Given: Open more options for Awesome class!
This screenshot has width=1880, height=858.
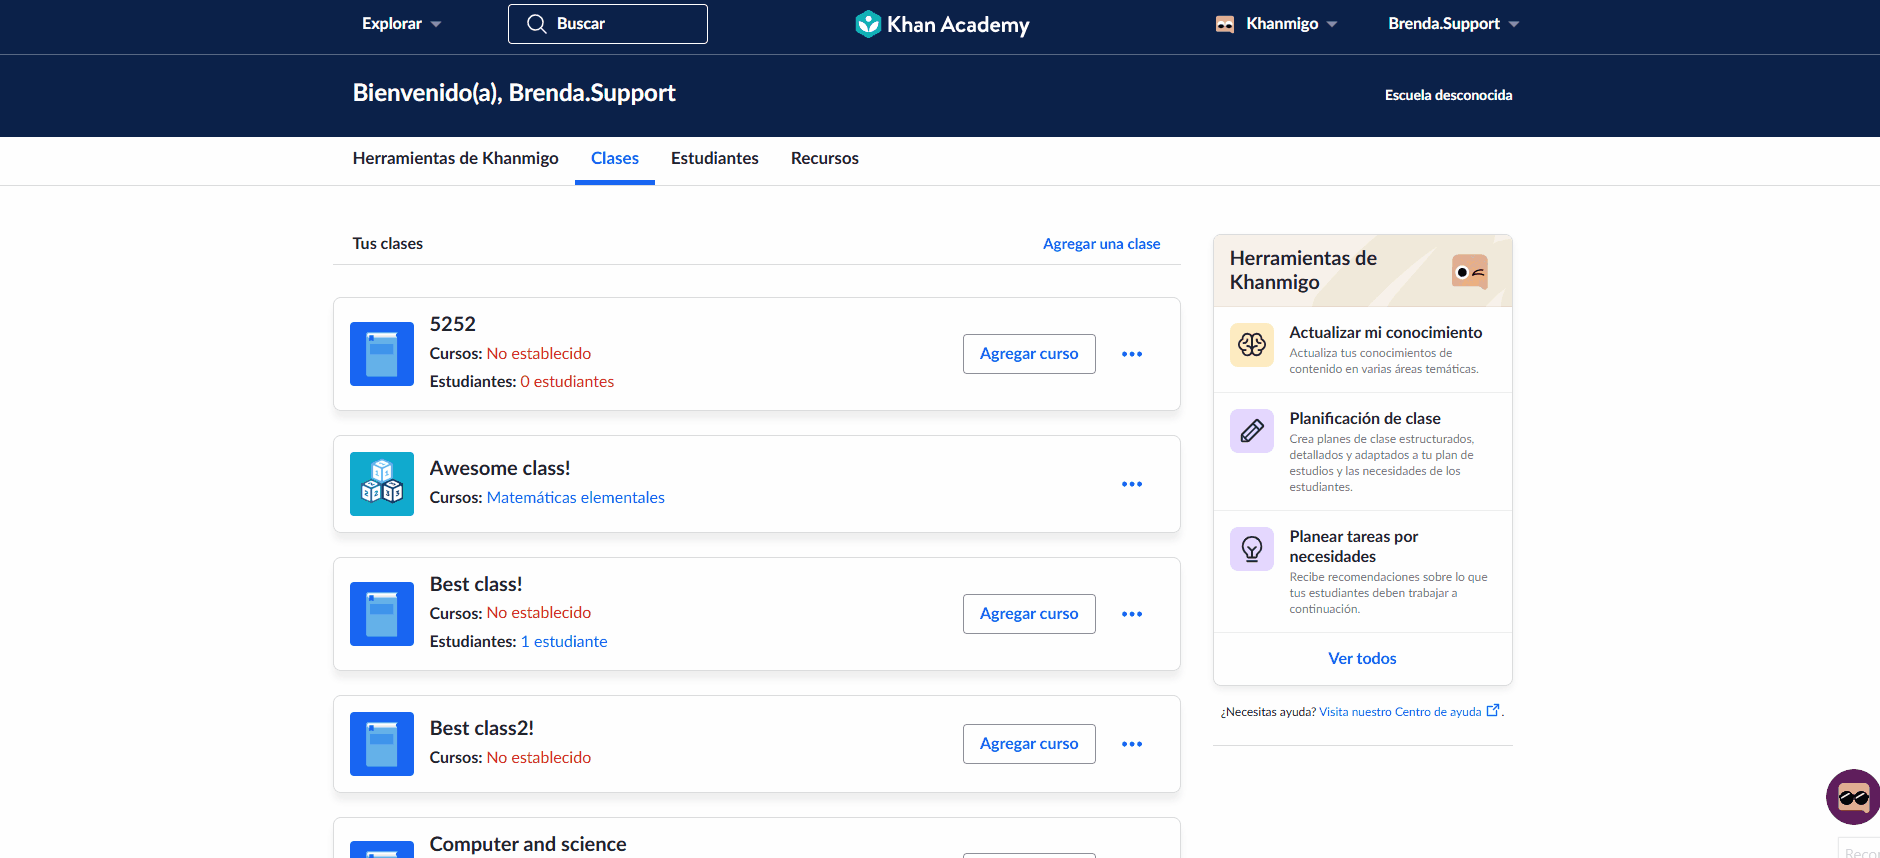Looking at the screenshot, I should tap(1132, 484).
